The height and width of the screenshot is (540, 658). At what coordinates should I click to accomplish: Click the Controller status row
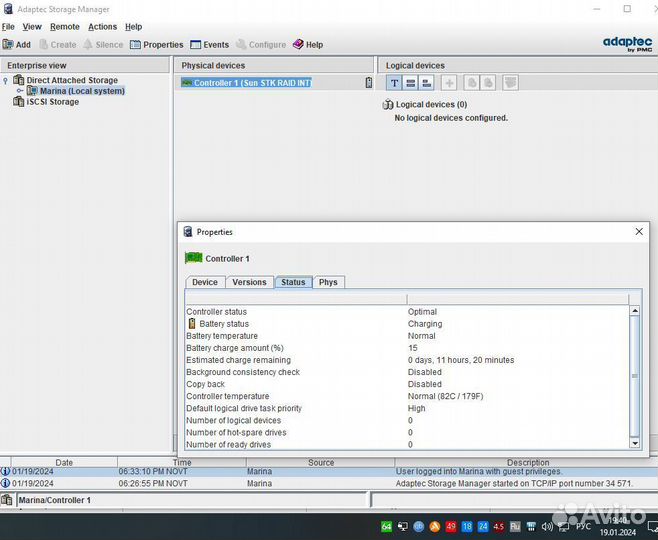407,312
